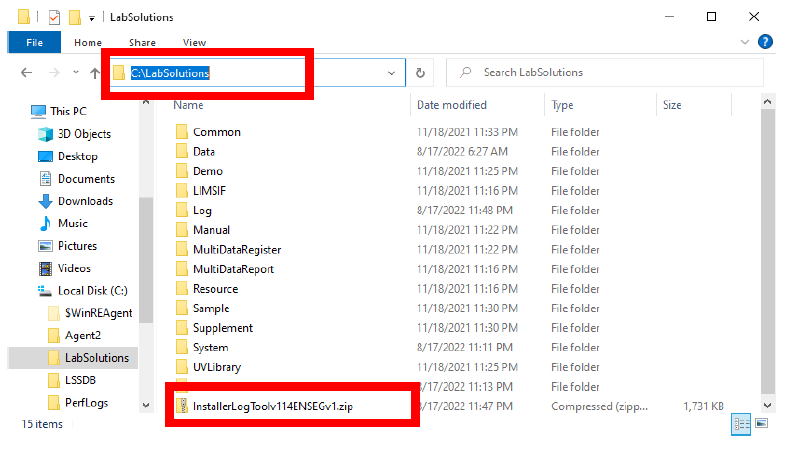Refresh the LabSolutions folder view
This screenshot has width=785, height=457.
pyautogui.click(x=421, y=73)
